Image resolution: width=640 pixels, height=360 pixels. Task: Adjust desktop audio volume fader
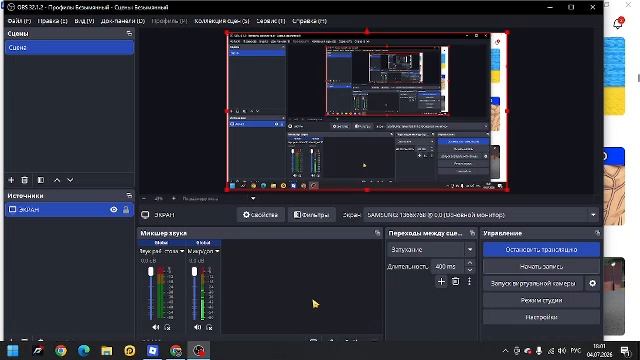click(x=151, y=271)
